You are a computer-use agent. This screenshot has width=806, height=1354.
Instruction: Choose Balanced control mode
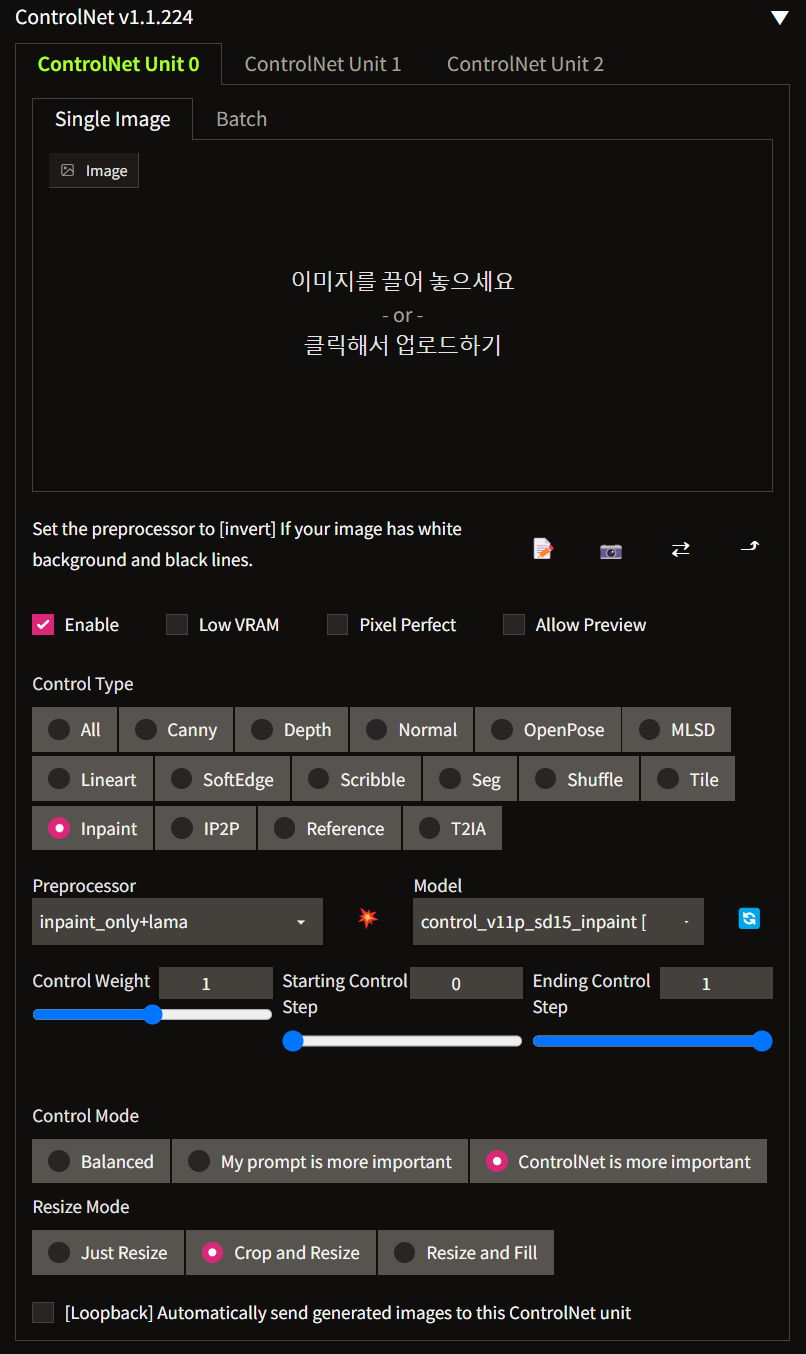(101, 1161)
